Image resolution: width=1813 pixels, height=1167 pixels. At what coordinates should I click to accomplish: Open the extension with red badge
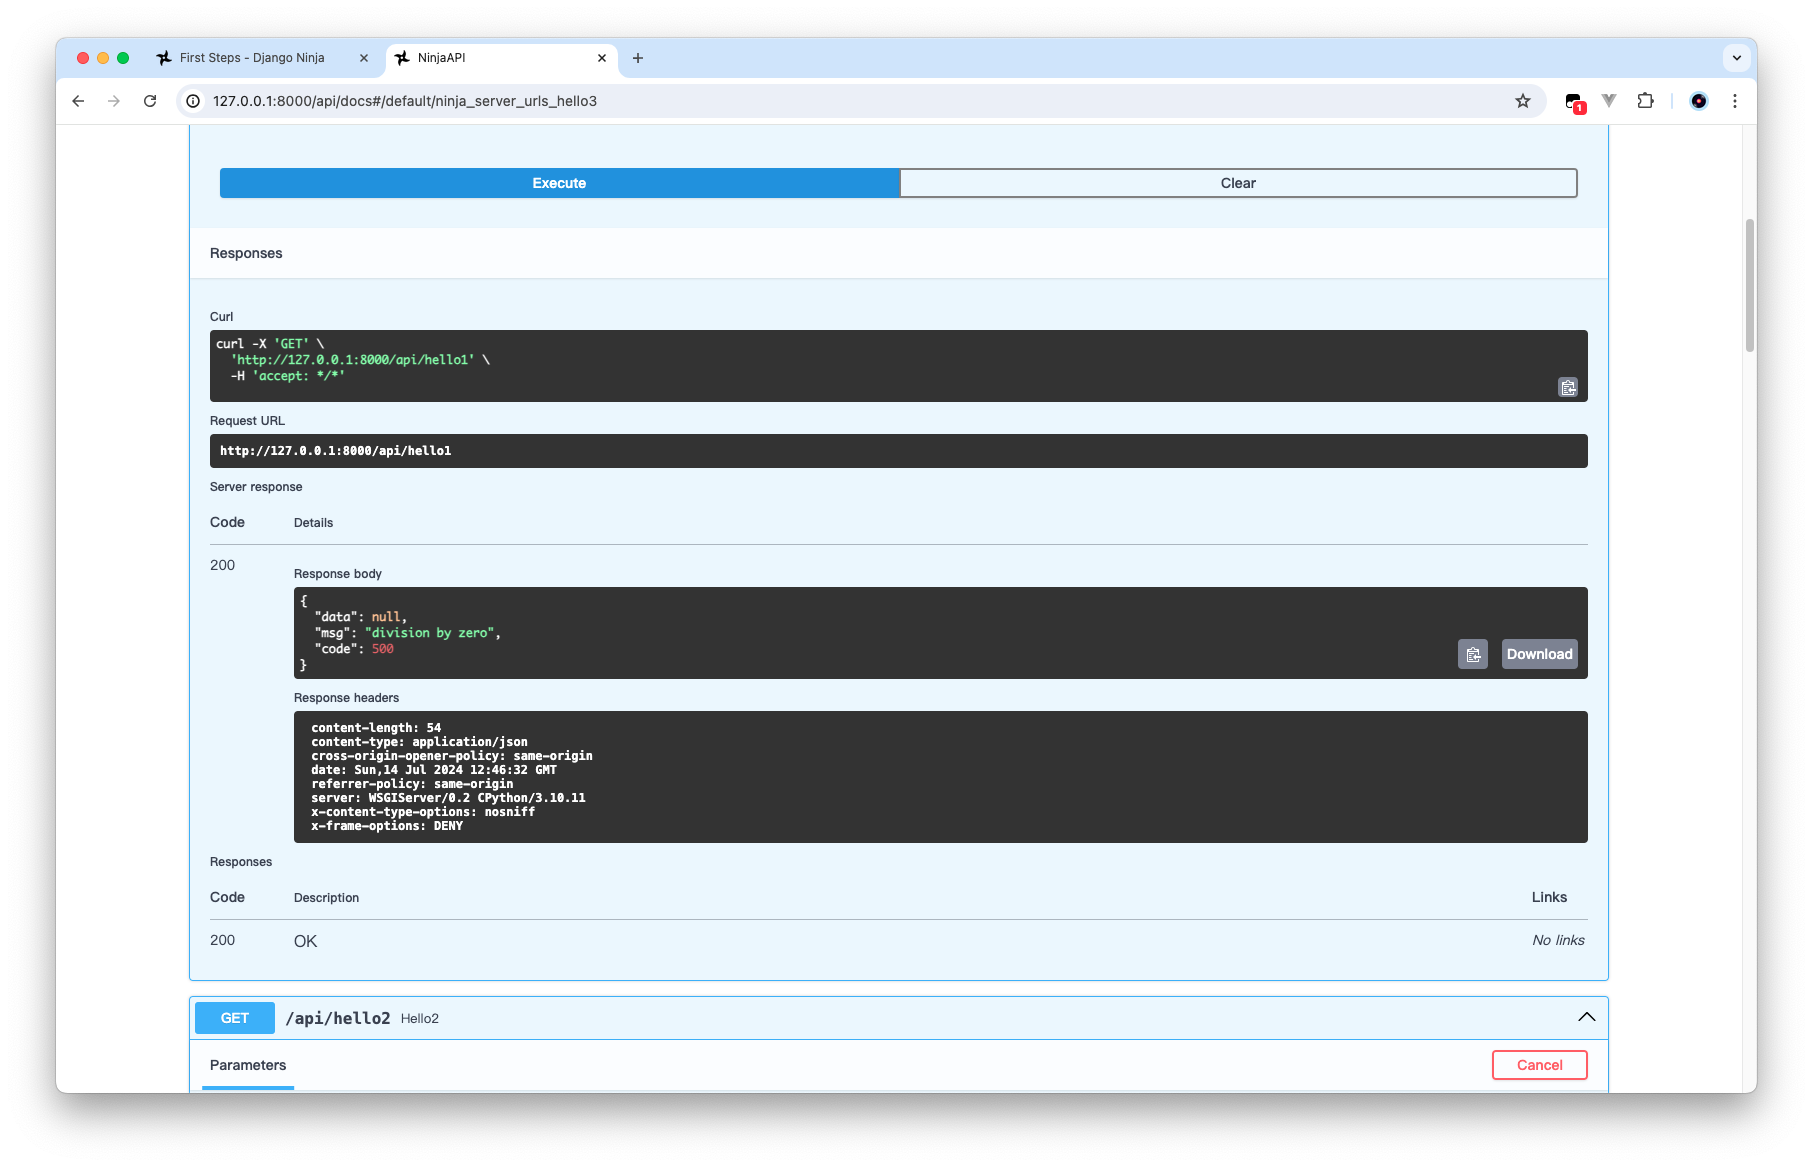click(1574, 102)
